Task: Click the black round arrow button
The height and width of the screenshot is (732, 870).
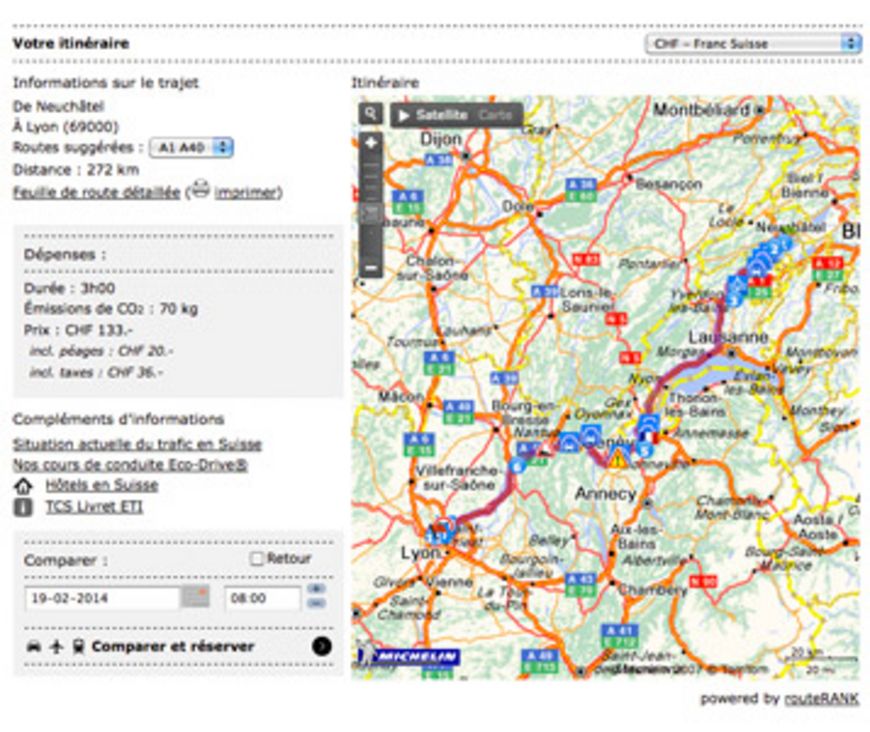Action: click(322, 646)
